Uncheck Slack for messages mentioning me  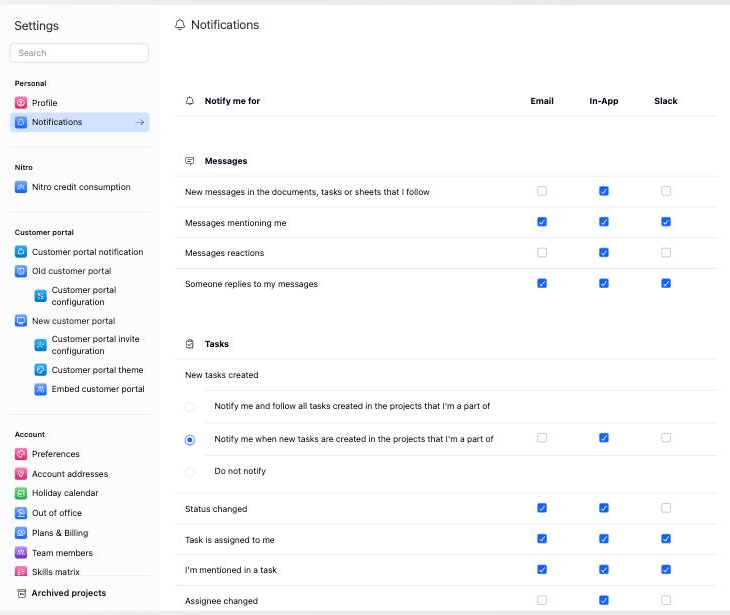pos(666,222)
